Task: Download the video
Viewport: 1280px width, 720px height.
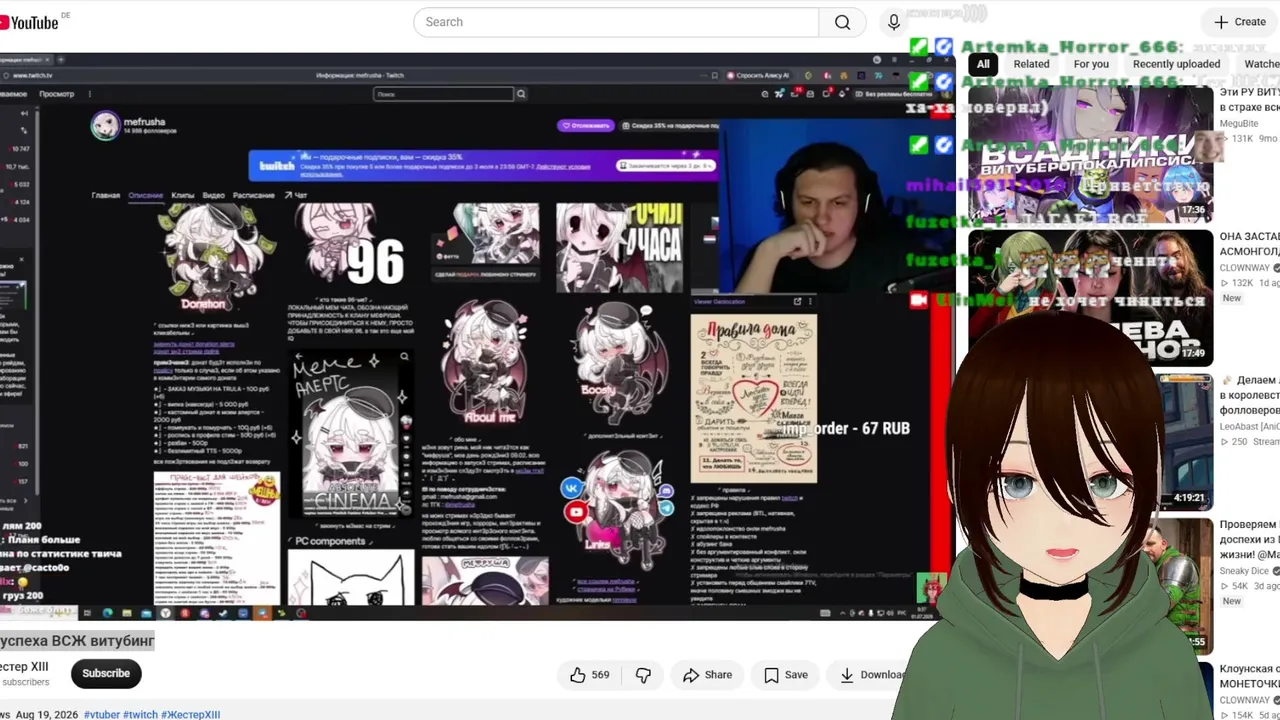Action: click(870, 675)
